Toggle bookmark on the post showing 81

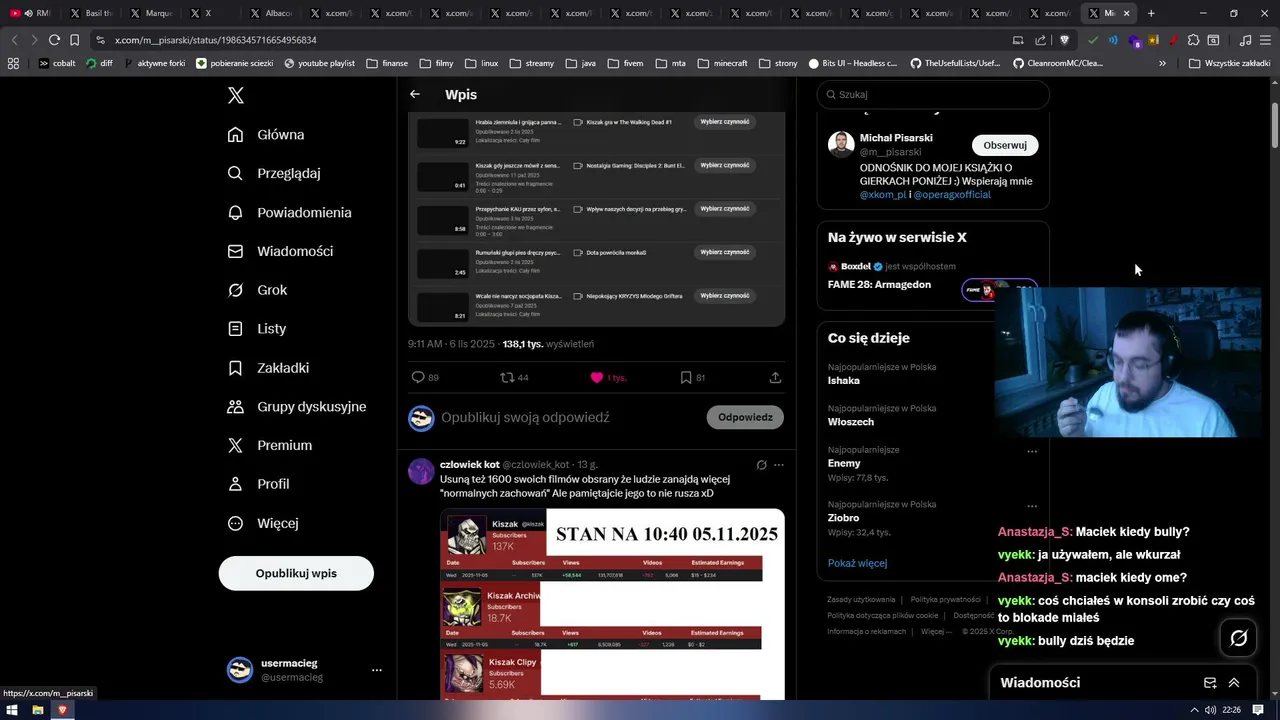[x=692, y=377]
